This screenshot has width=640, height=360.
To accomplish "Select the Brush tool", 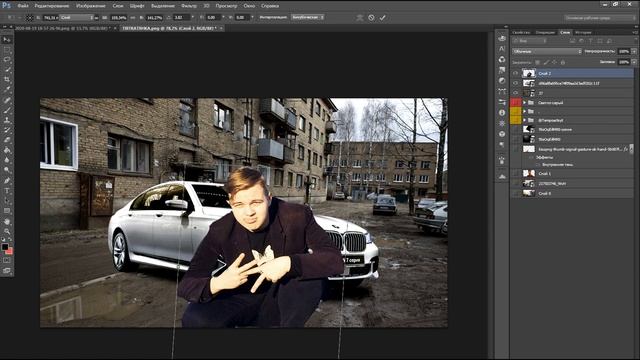I will point(7,110).
